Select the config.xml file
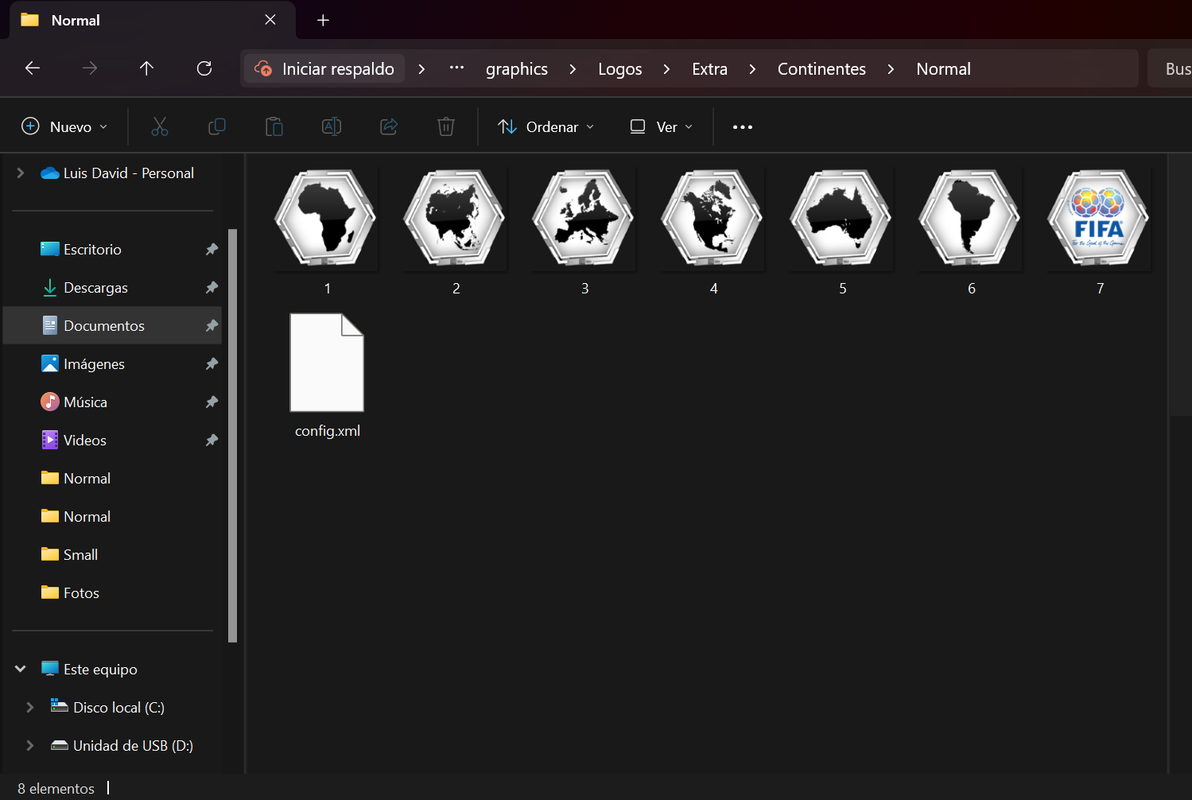 coord(327,376)
